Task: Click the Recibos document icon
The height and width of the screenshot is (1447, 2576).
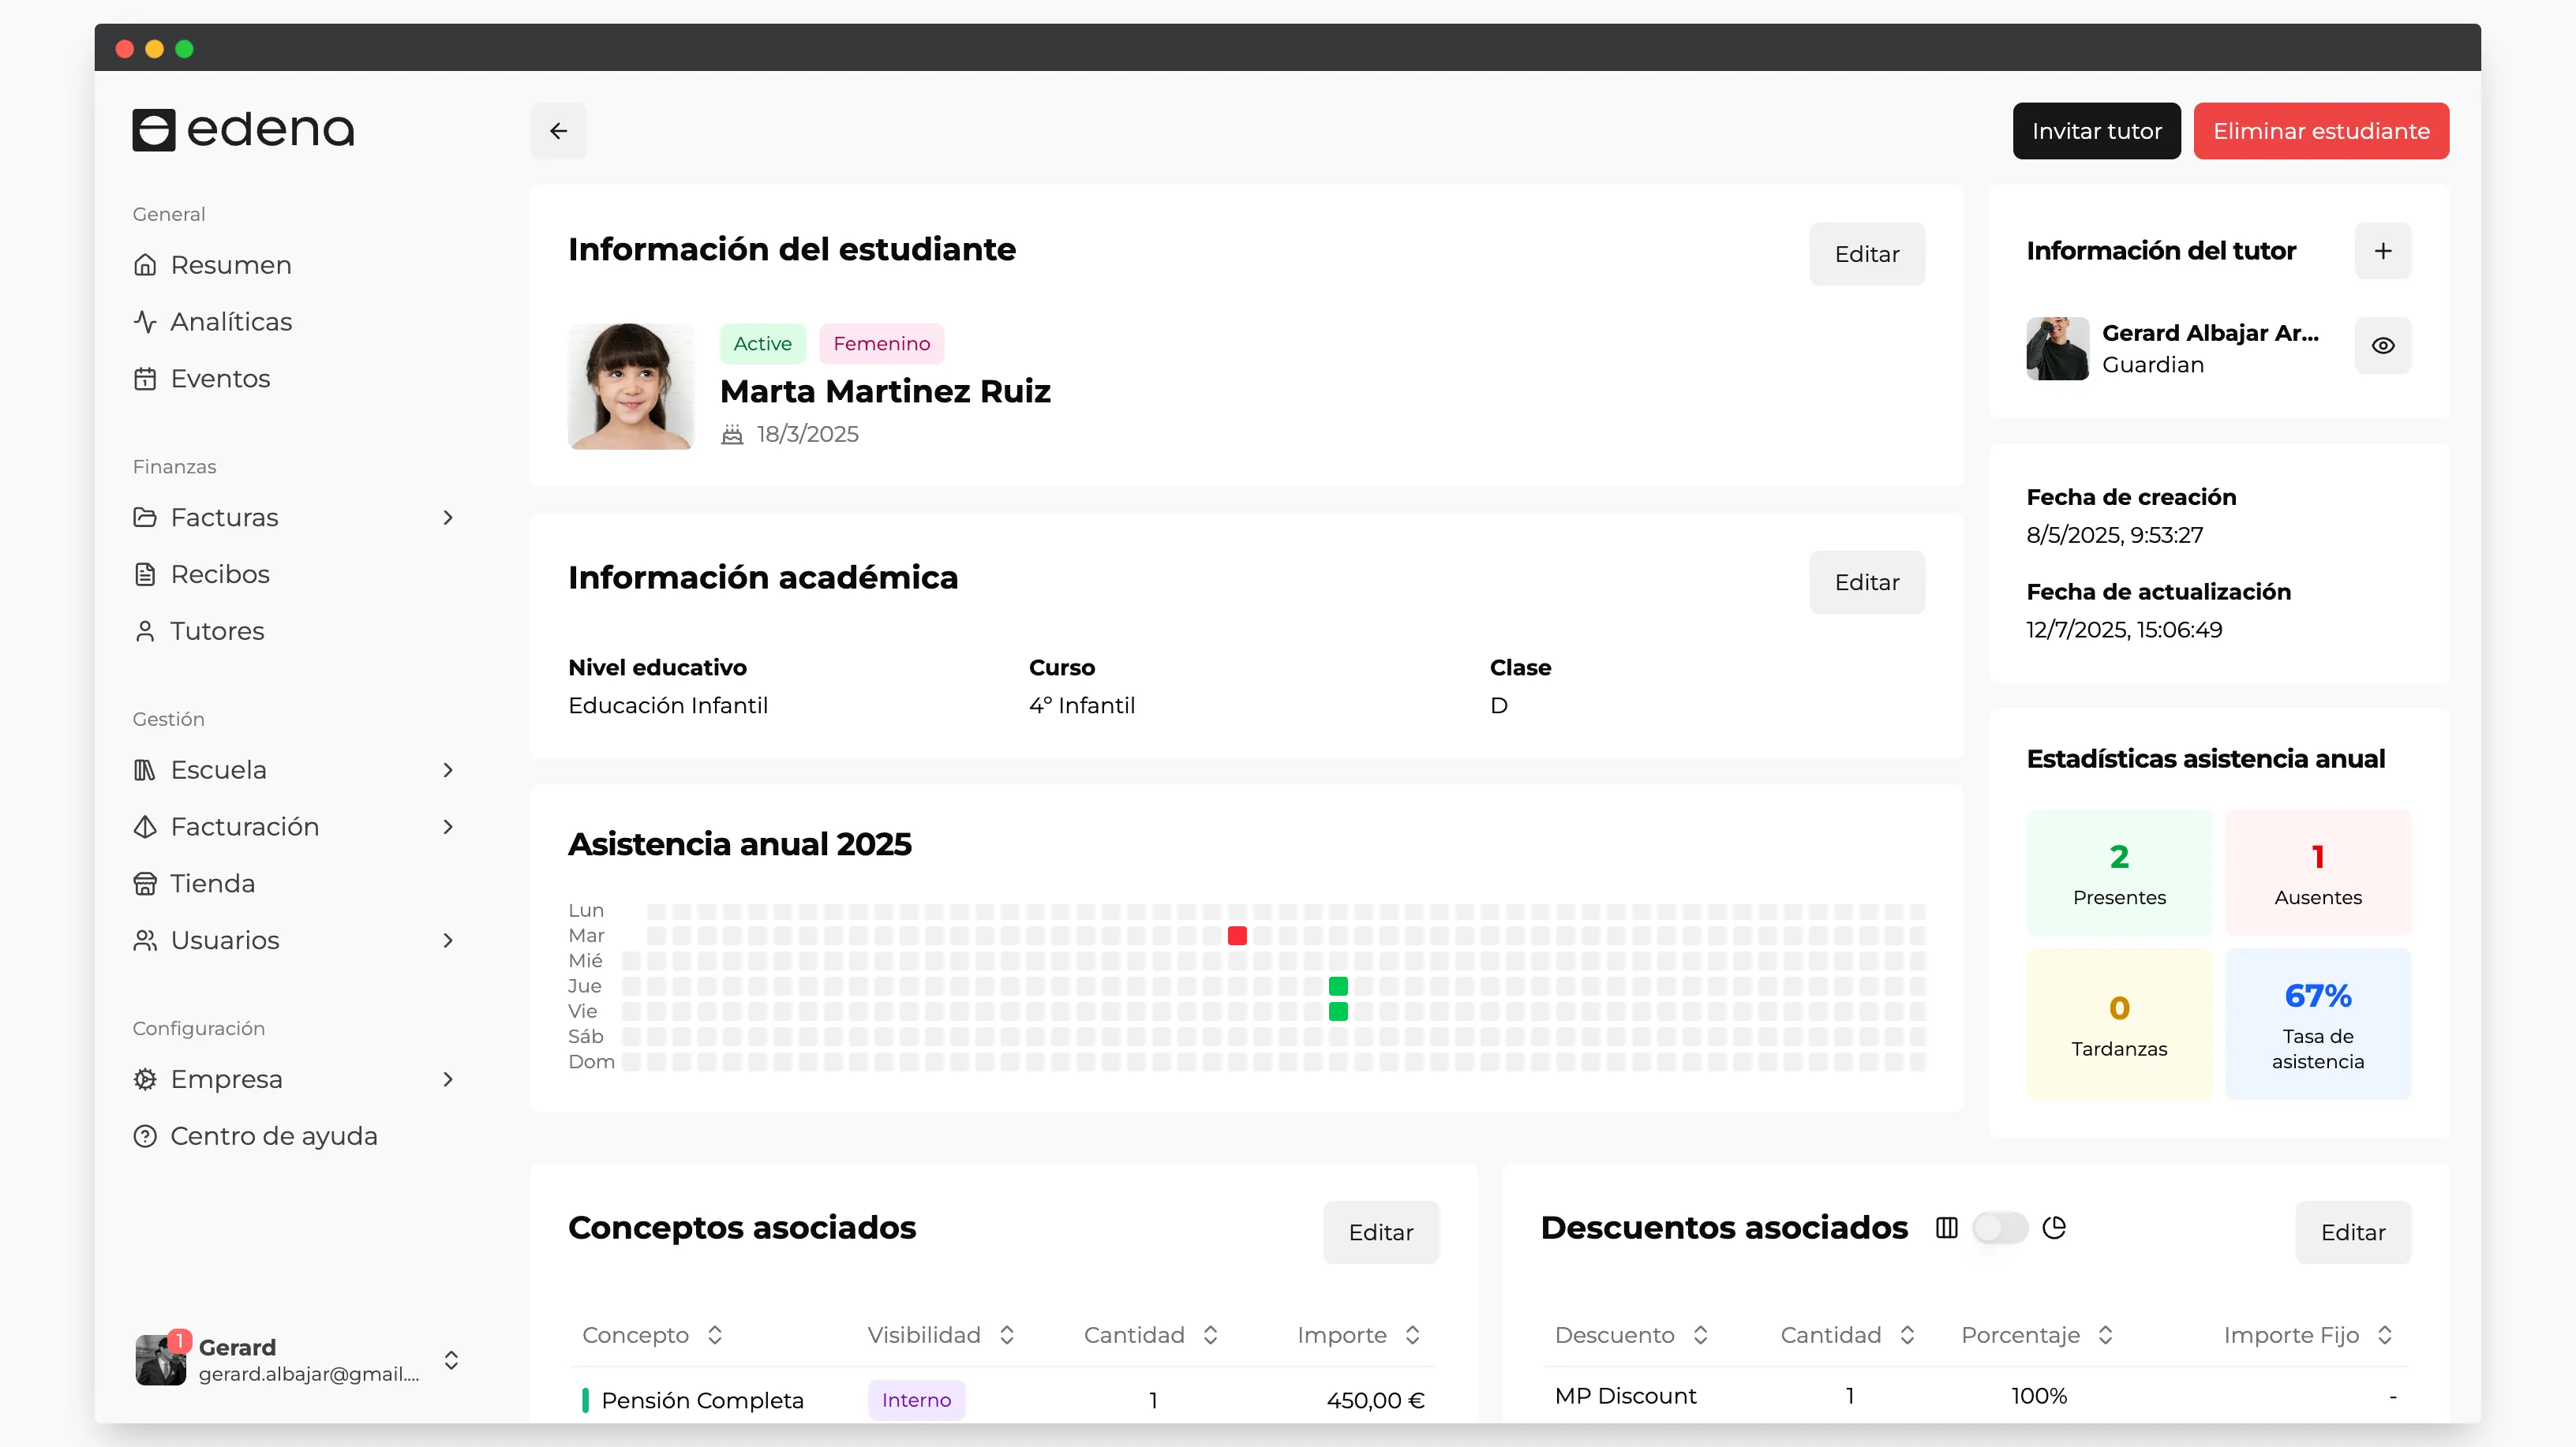Action: (x=145, y=574)
